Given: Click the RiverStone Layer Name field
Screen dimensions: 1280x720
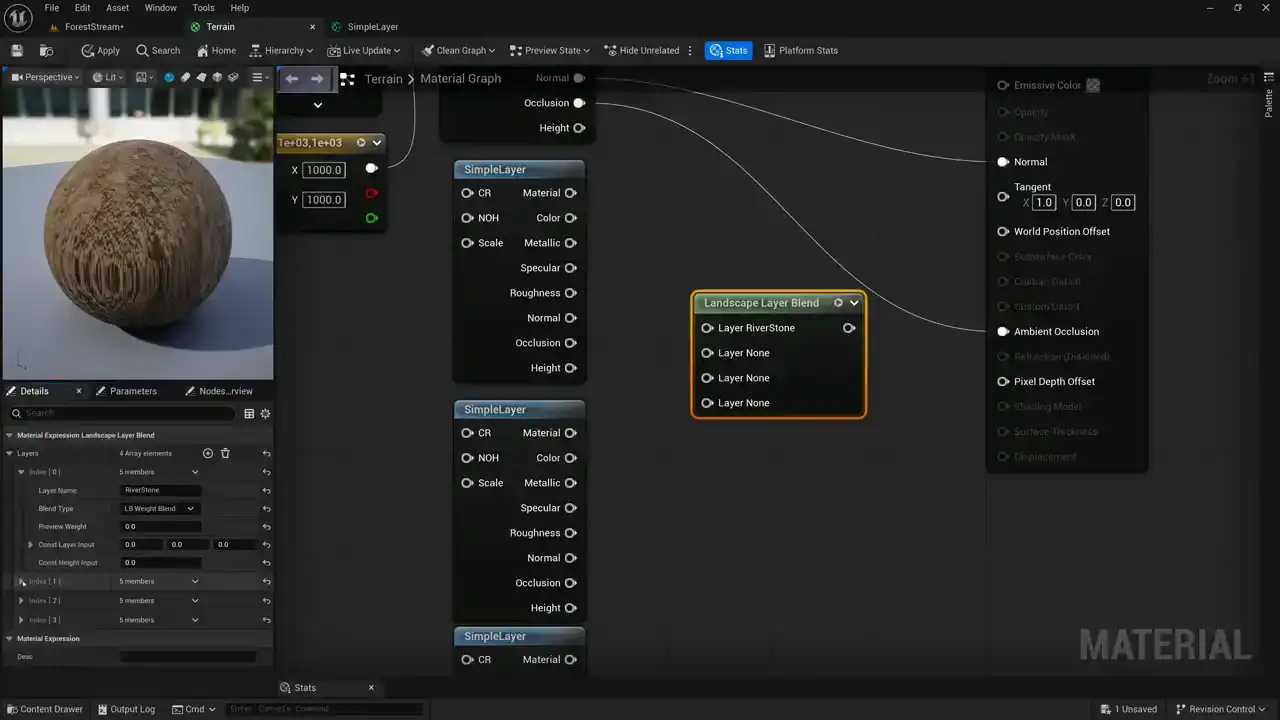Looking at the screenshot, I should tap(160, 491).
